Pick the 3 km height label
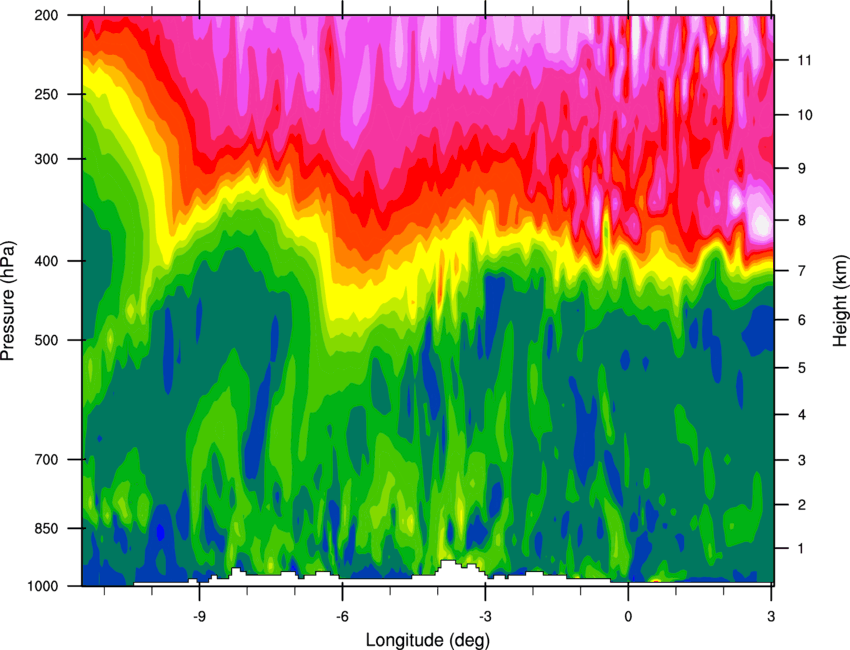 click(801, 460)
